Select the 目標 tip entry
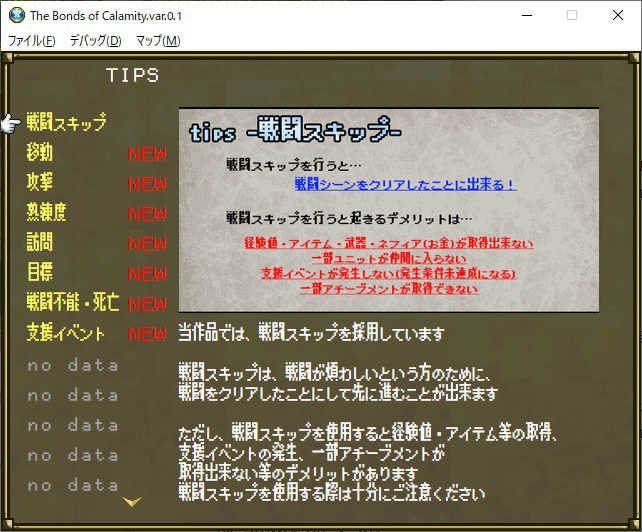 tap(40, 272)
